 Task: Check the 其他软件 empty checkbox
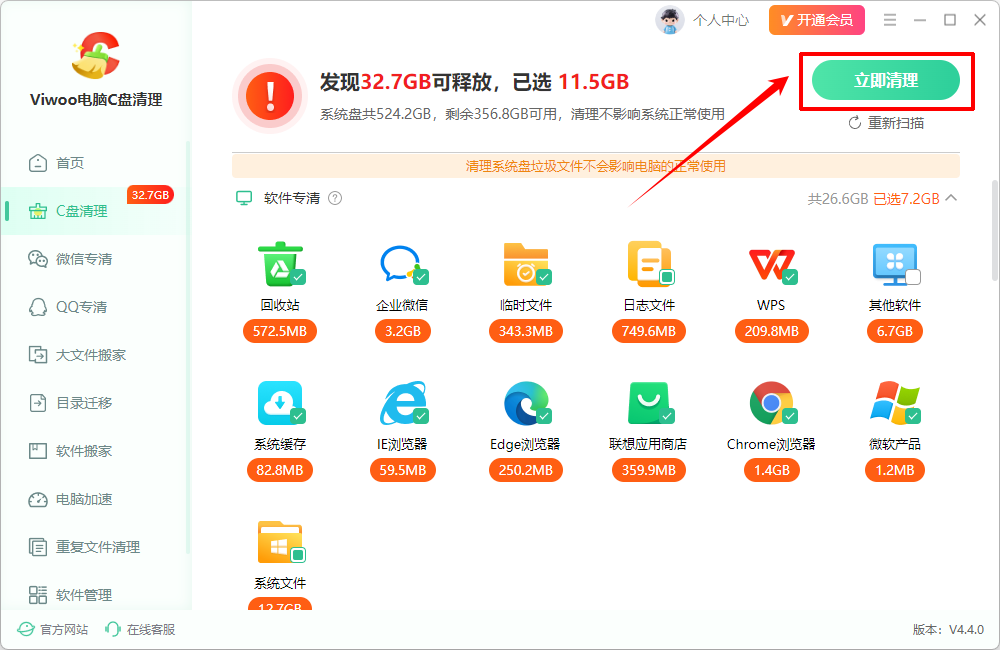click(913, 277)
